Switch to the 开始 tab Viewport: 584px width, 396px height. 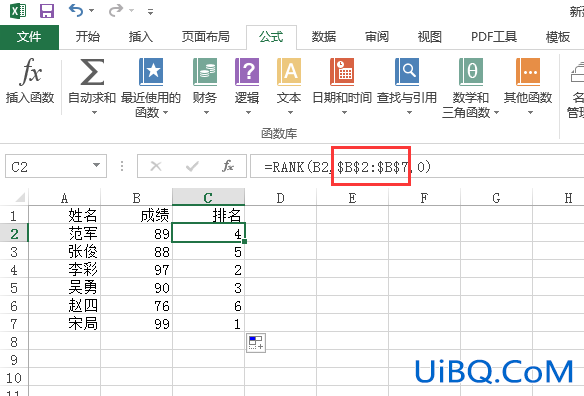pyautogui.click(x=88, y=37)
